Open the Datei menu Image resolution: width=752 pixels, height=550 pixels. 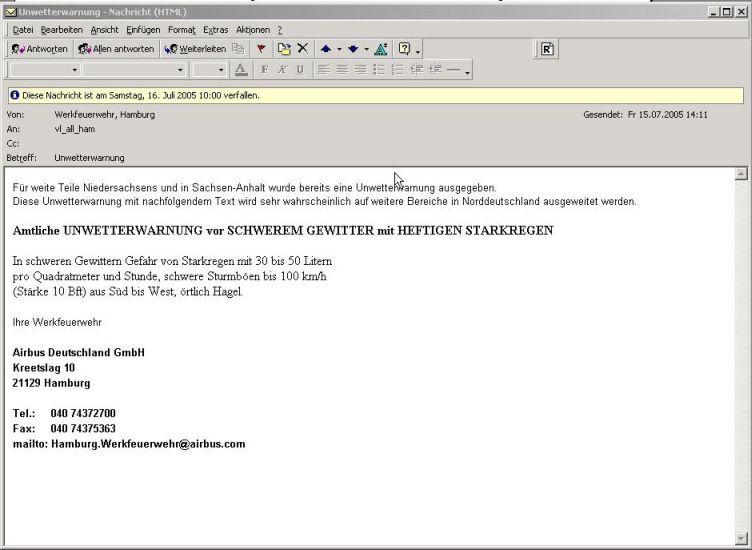click(22, 30)
